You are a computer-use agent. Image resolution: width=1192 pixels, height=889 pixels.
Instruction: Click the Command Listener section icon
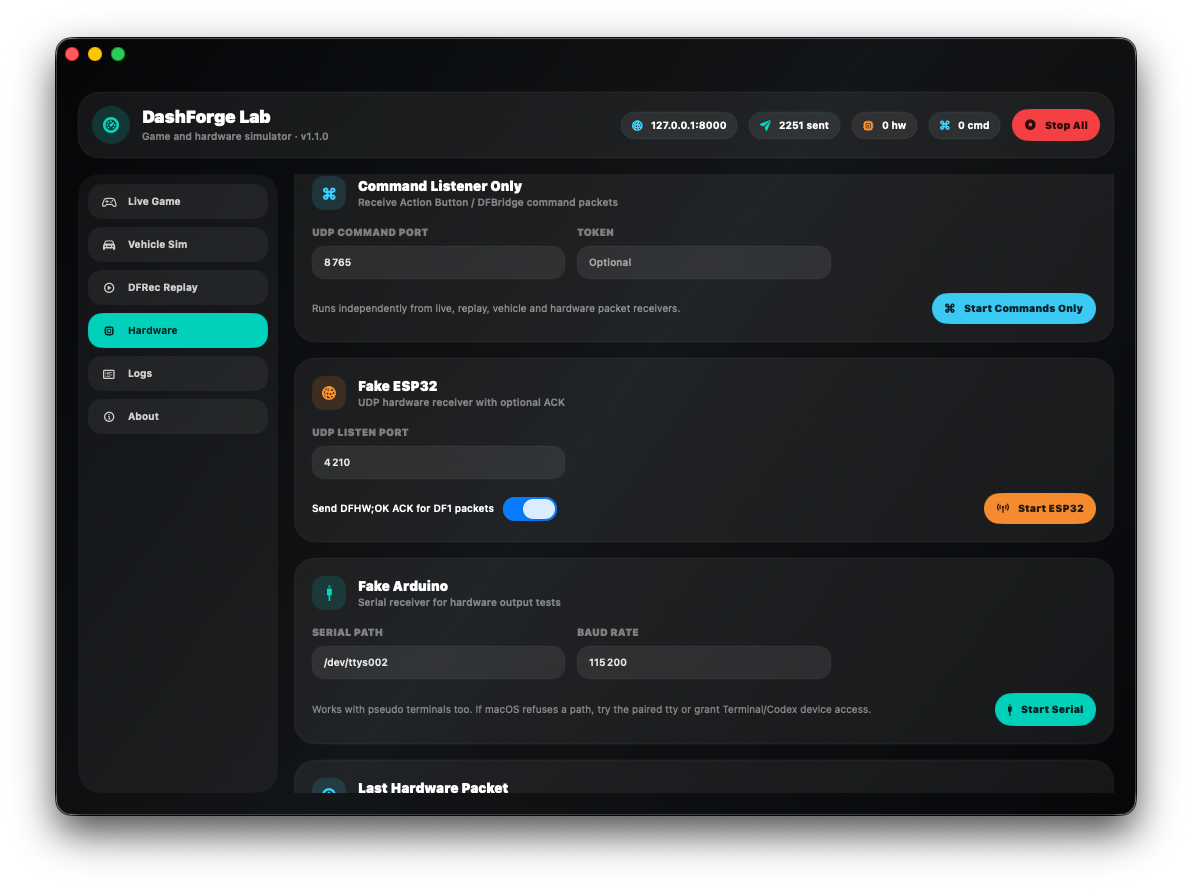pyautogui.click(x=328, y=193)
